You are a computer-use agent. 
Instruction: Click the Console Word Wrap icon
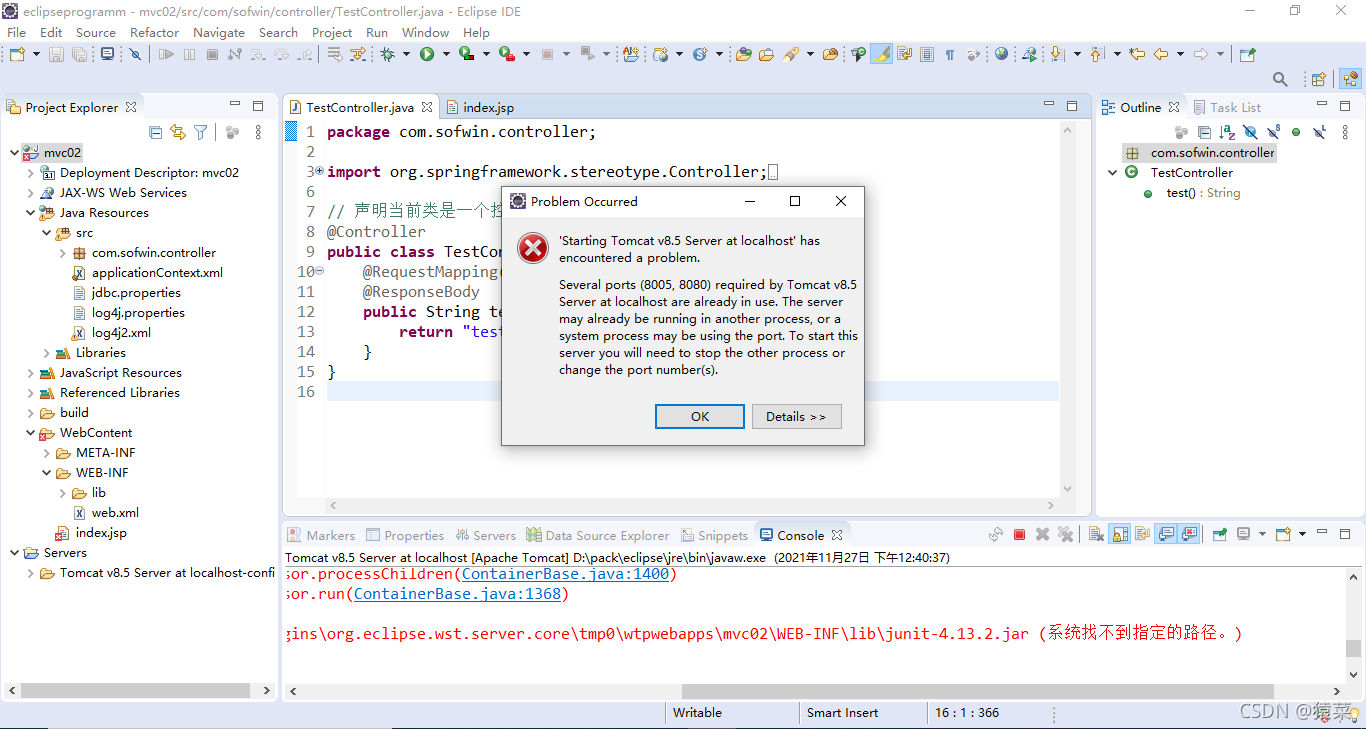pyautogui.click(x=1142, y=535)
